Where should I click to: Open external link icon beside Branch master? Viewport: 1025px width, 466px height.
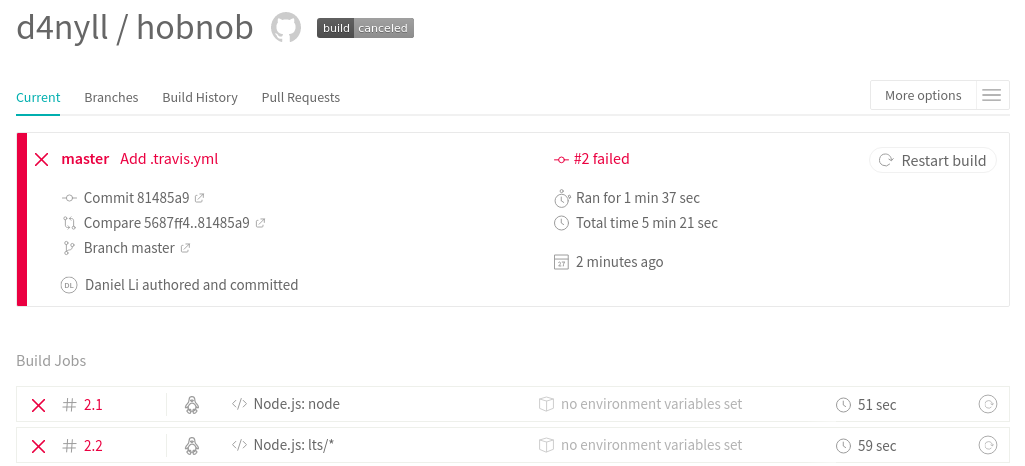pos(185,248)
